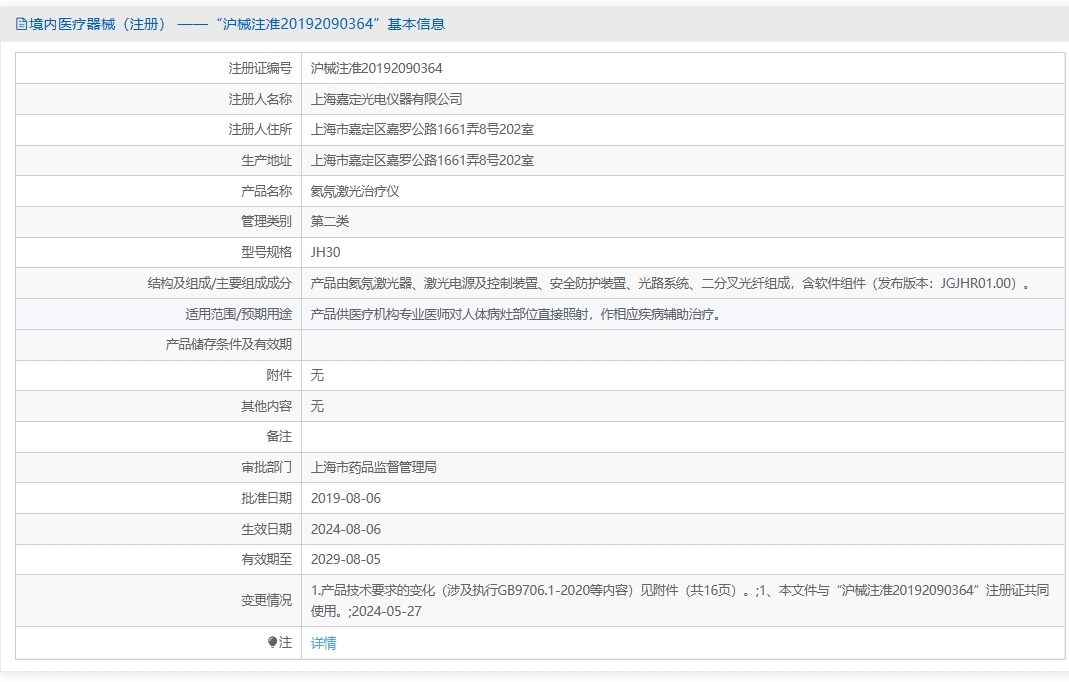Screen dimensions: 1069x682
Task: Select the 附件 value 无
Action: click(x=317, y=375)
